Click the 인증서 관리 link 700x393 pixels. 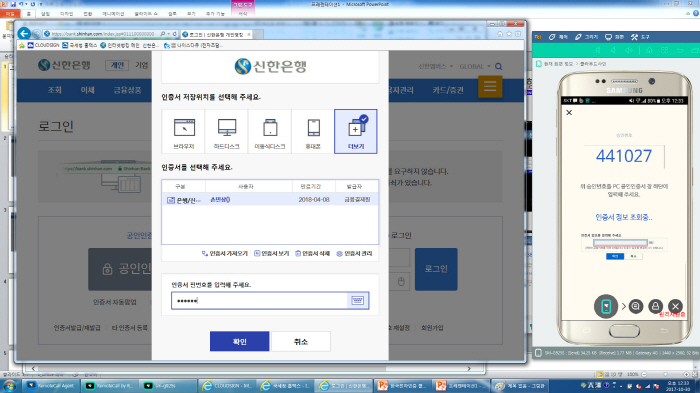click(354, 253)
